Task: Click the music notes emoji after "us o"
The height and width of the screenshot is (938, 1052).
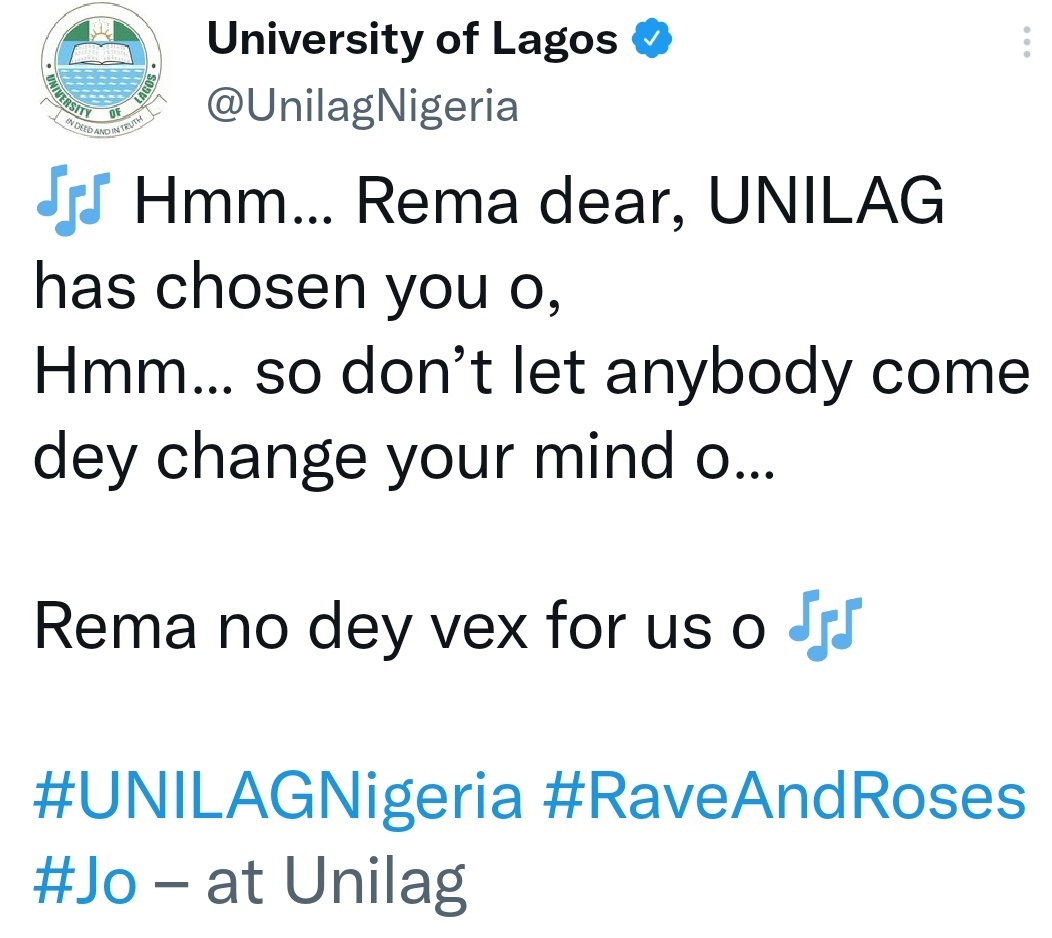Action: click(x=824, y=627)
